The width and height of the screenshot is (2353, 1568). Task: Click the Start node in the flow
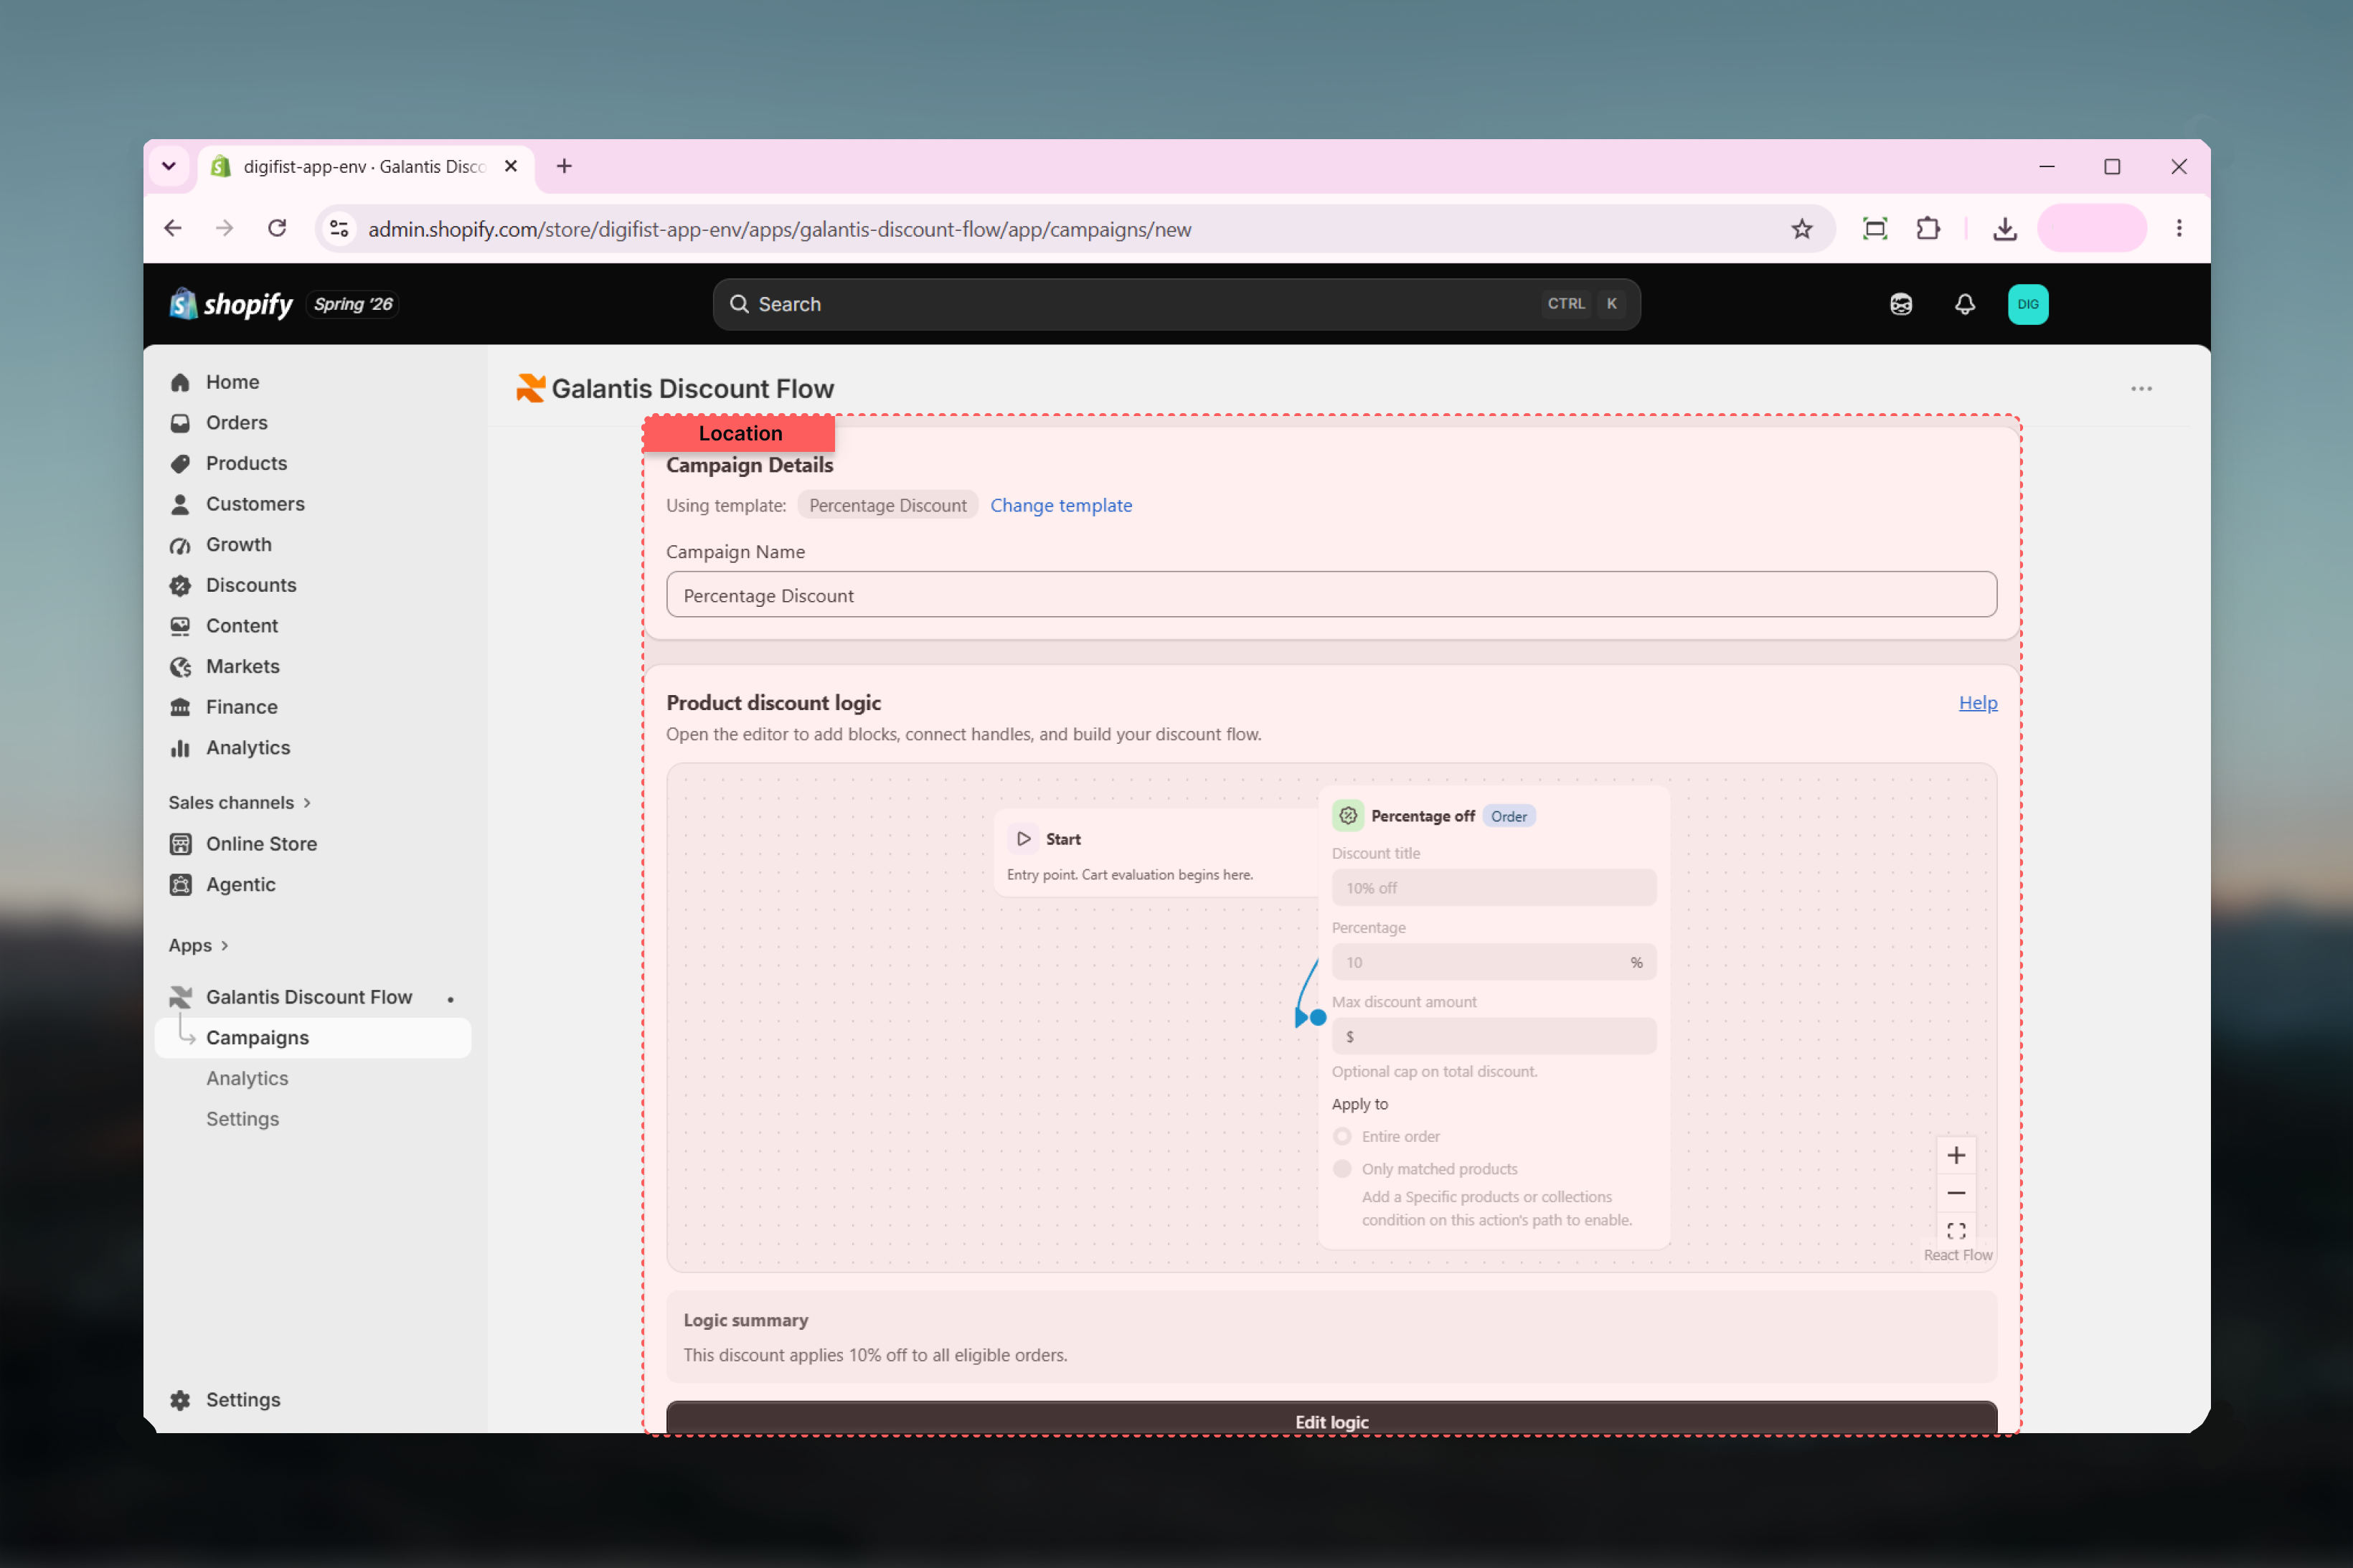coord(1157,853)
